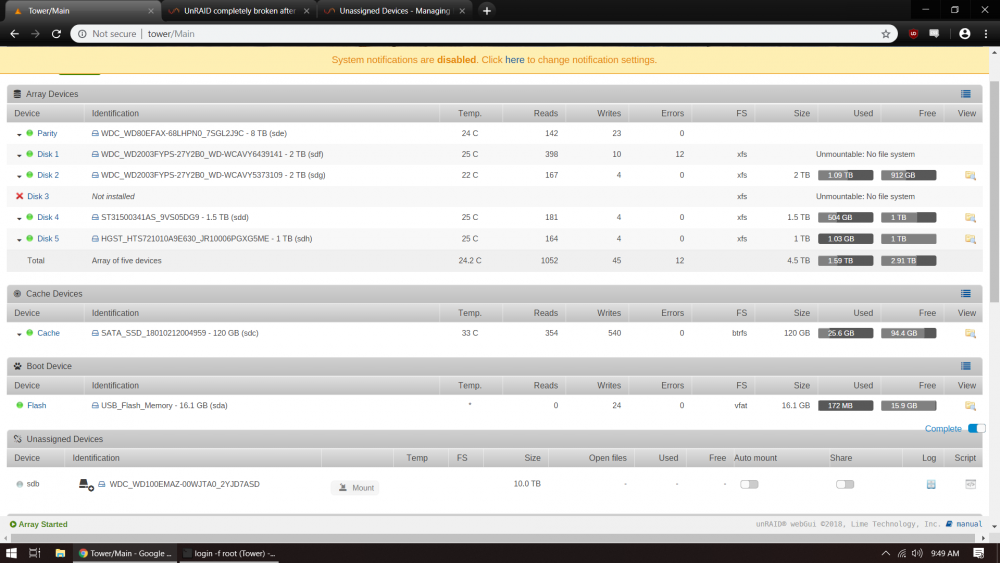The height and width of the screenshot is (563, 1000).
Task: Open Parity device link
Action: click(x=47, y=133)
